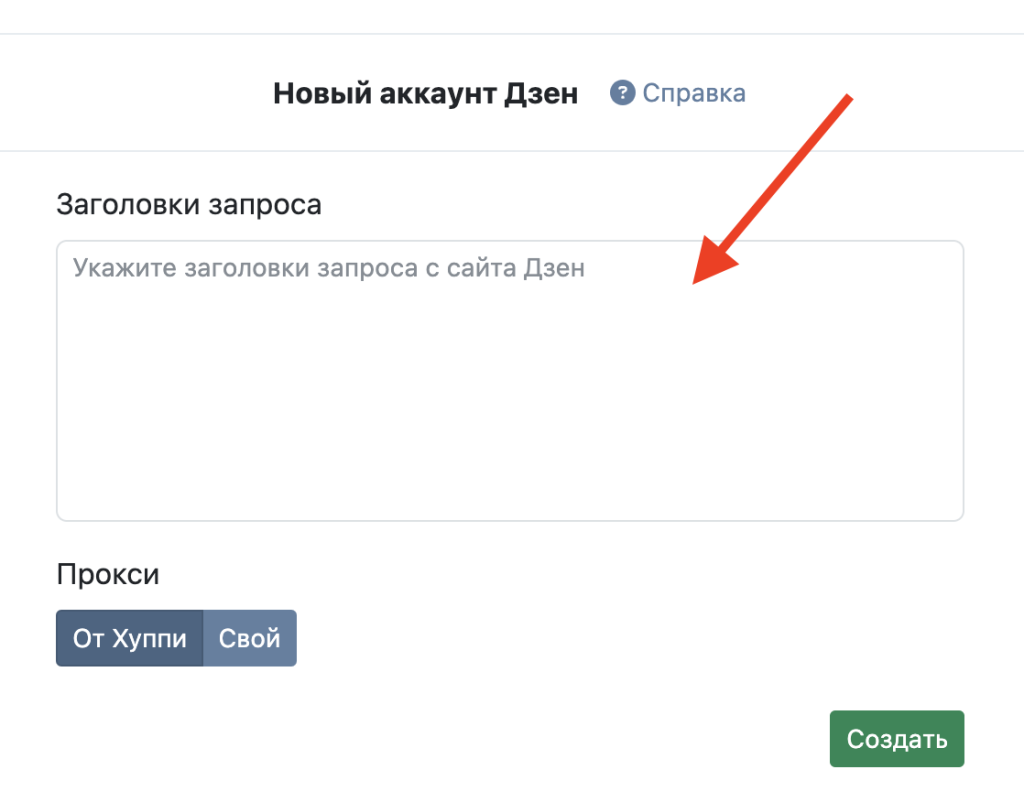Click the Заголовки запроса field label
Screen dimensions: 1024x802
(x=189, y=204)
